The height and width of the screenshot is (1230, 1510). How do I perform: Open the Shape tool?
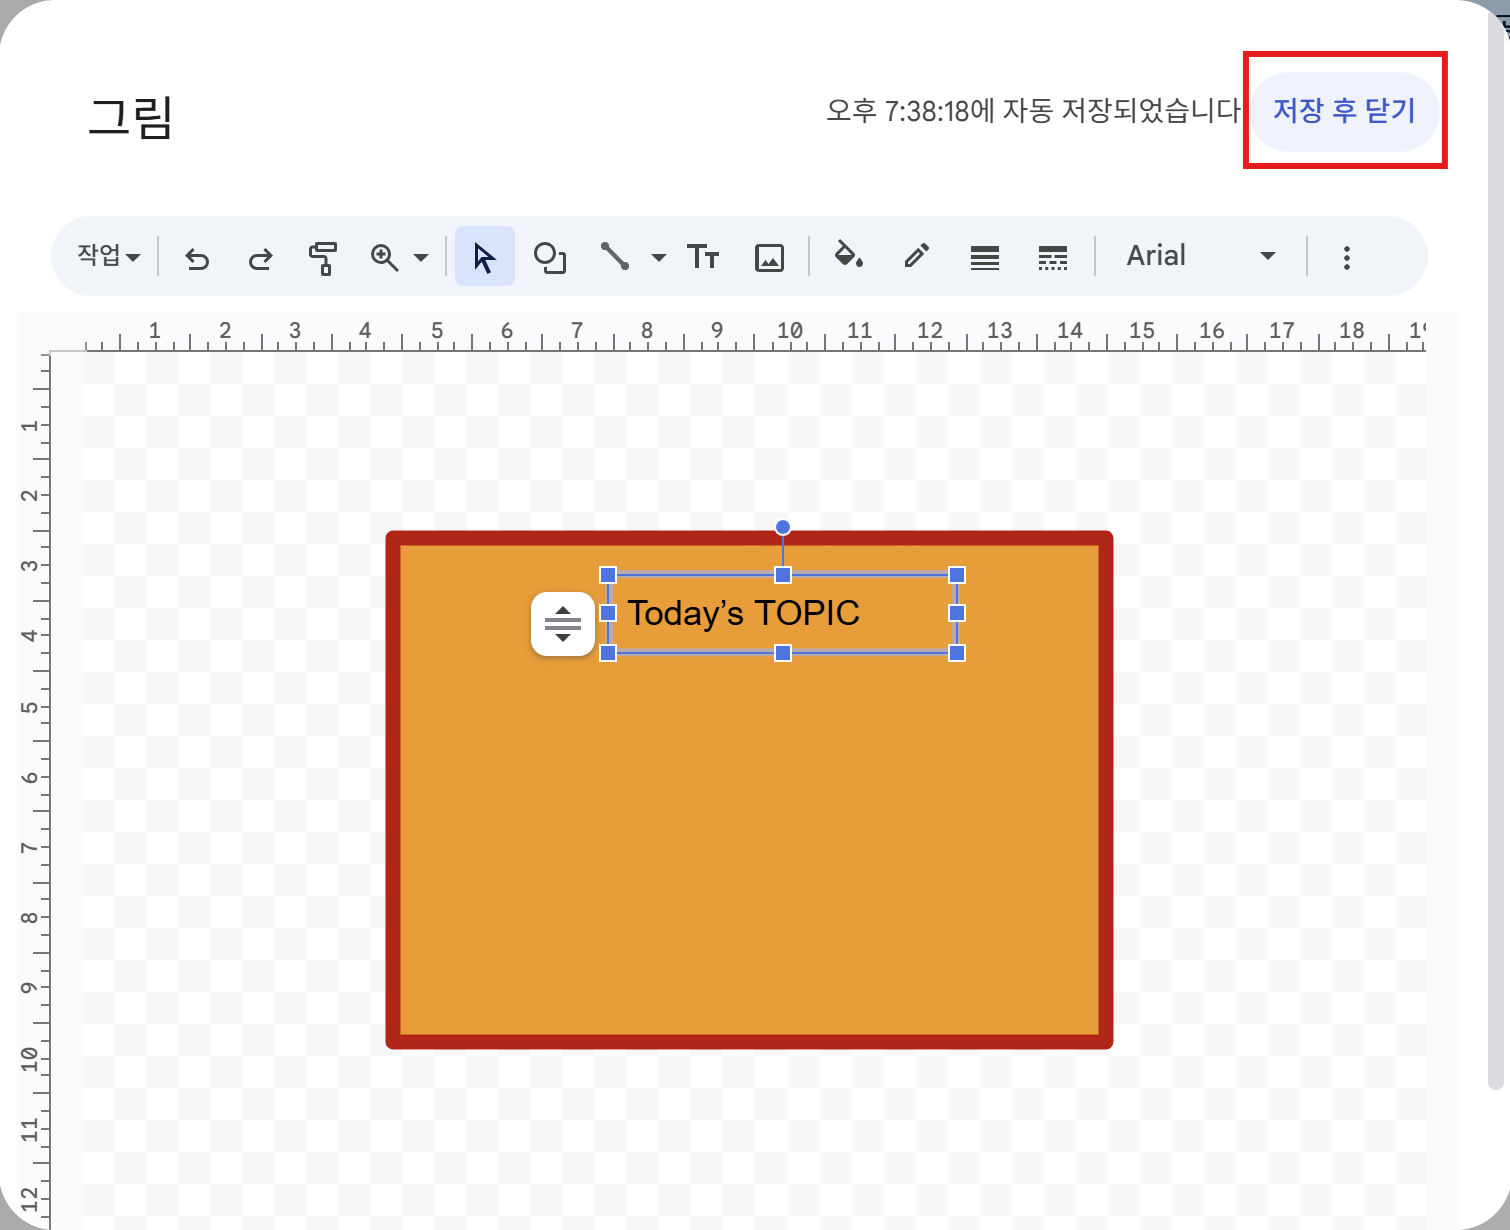click(x=549, y=258)
